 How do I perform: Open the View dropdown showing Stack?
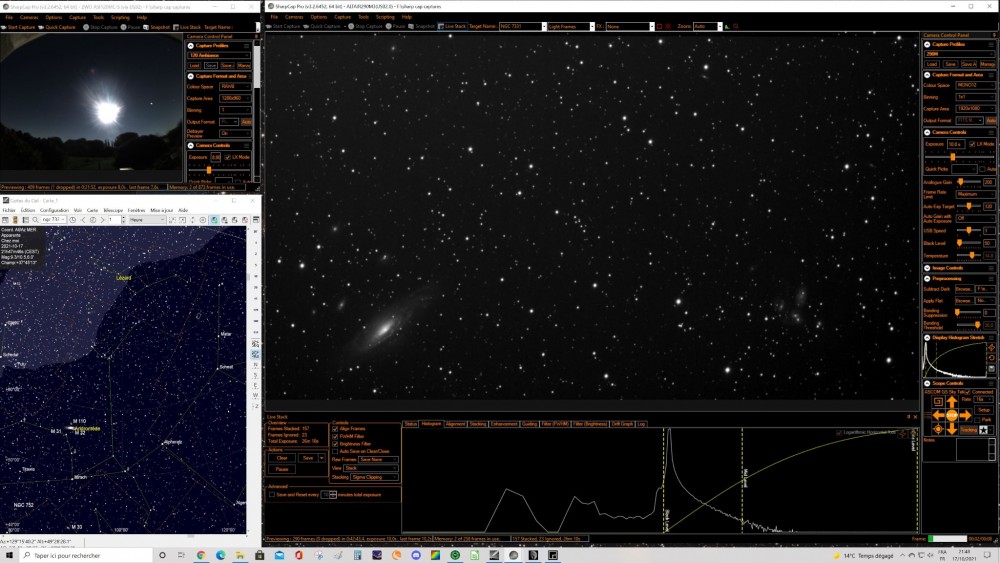(371, 468)
